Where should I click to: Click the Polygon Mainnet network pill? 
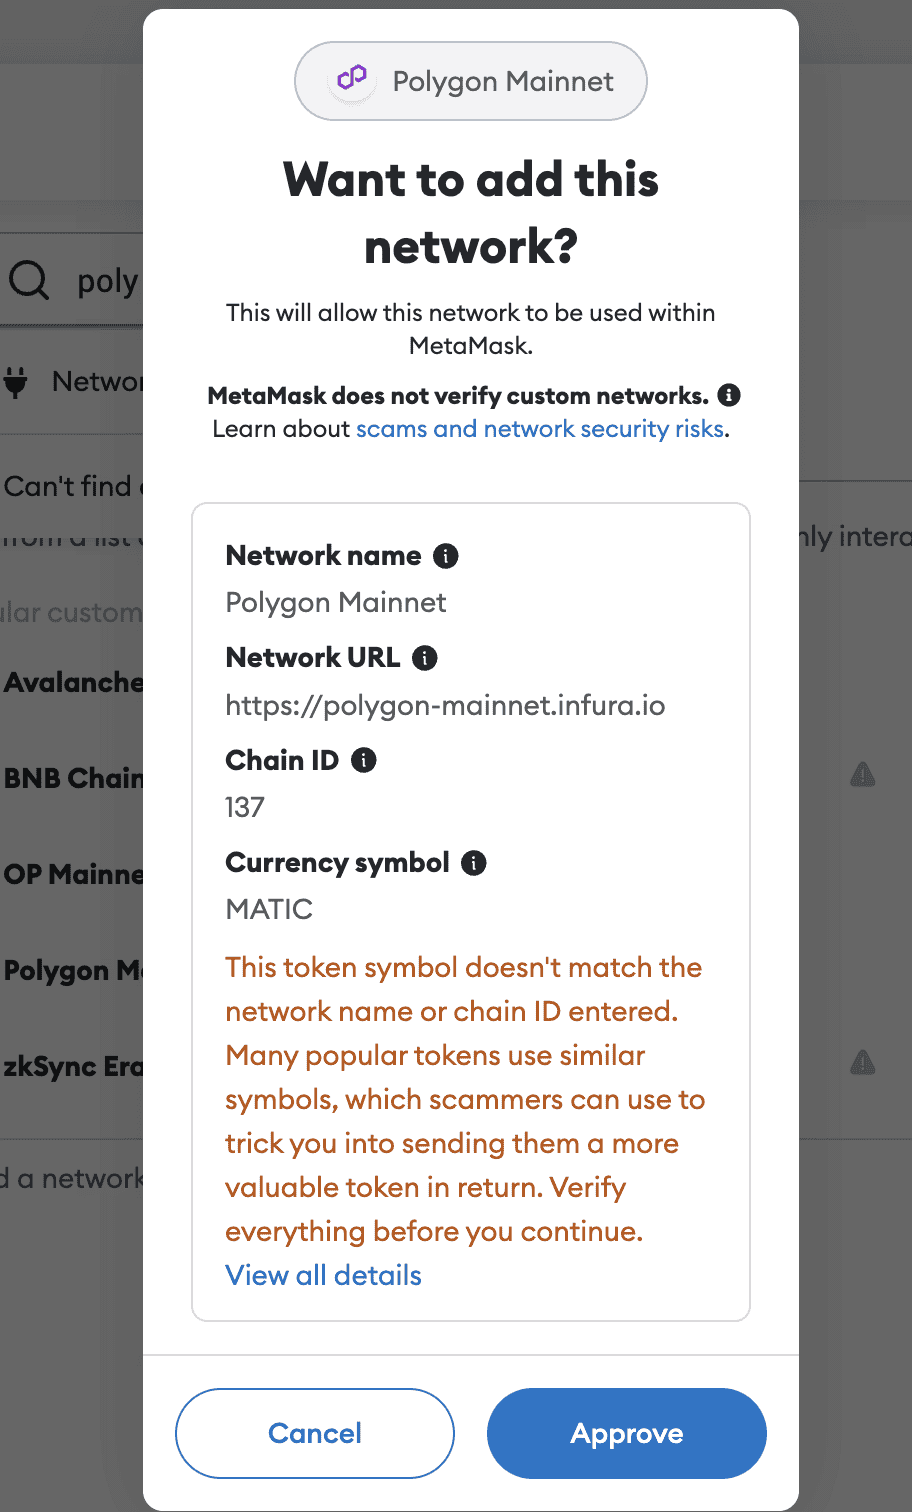point(471,81)
